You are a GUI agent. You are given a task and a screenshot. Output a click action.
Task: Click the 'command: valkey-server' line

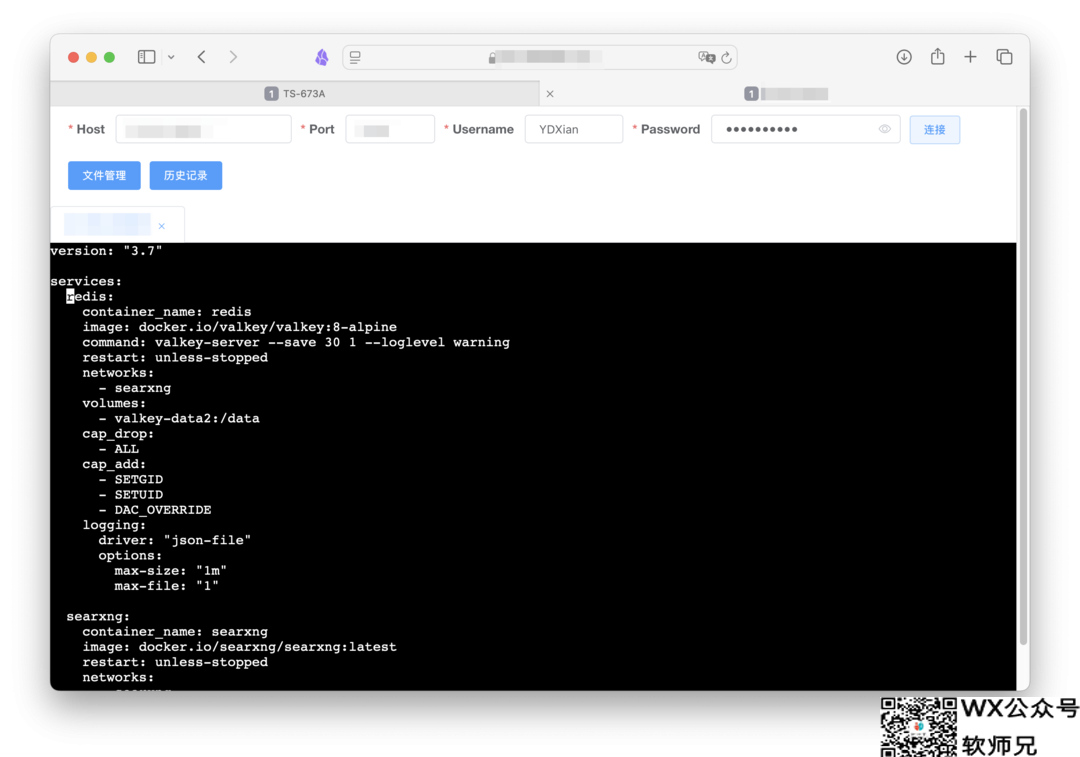[x=296, y=342]
